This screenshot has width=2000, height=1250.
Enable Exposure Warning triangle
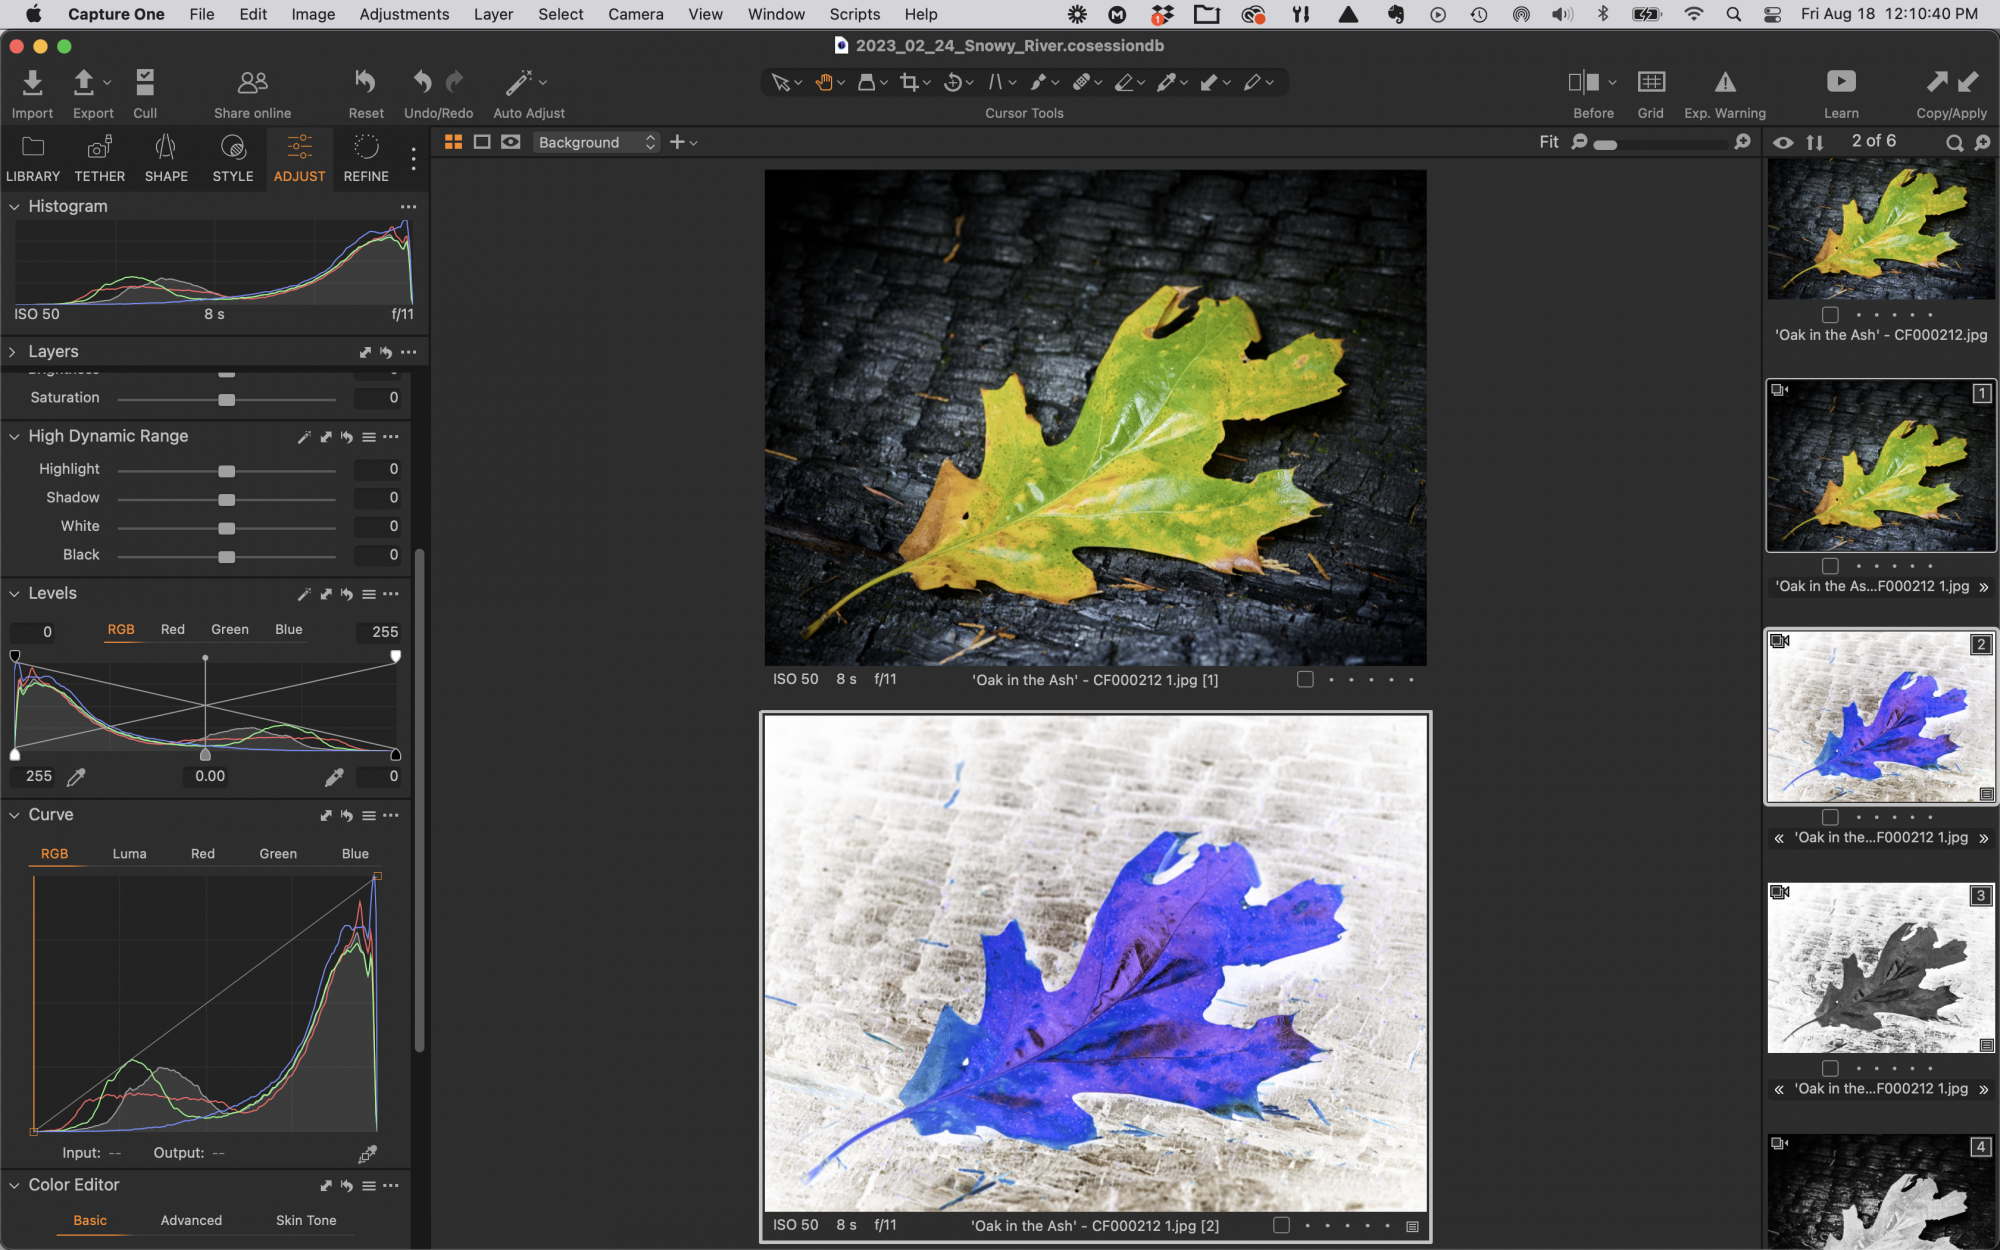tap(1725, 82)
